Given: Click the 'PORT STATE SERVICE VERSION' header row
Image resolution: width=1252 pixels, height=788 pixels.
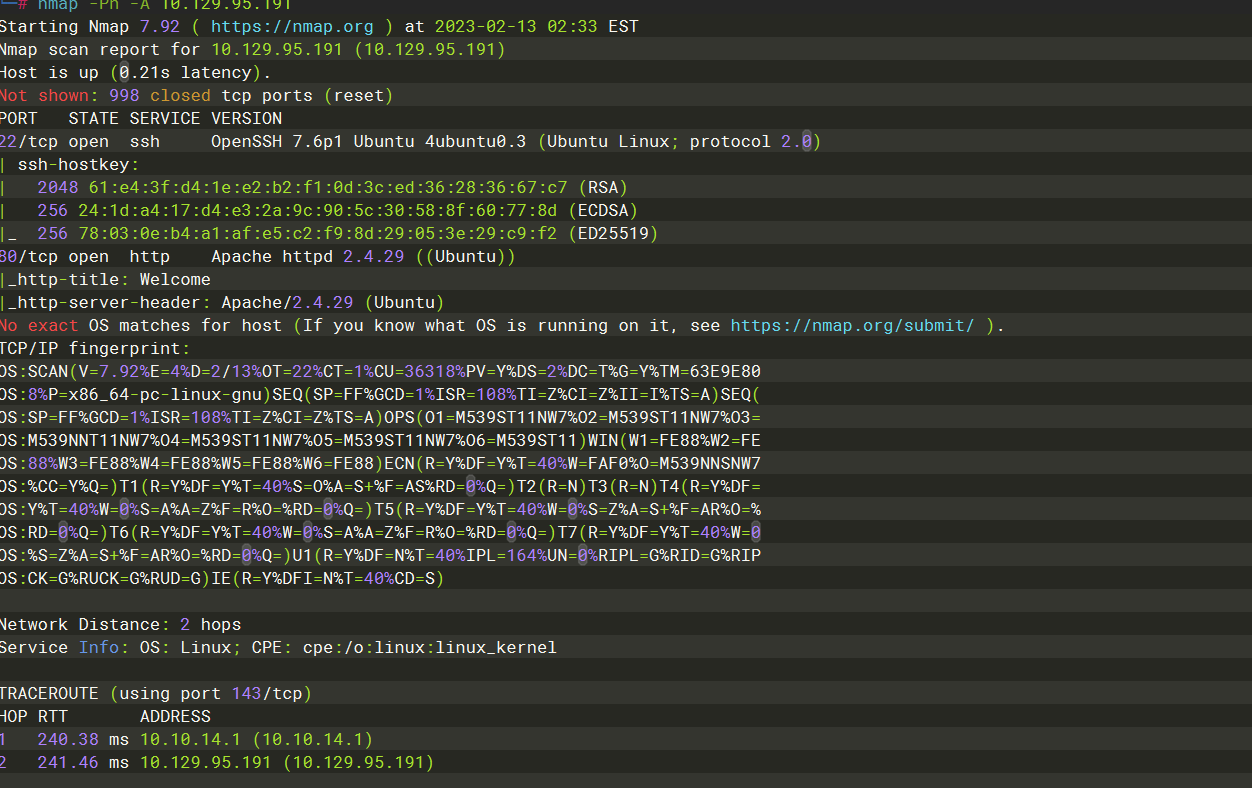Looking at the screenshot, I should coord(141,118).
